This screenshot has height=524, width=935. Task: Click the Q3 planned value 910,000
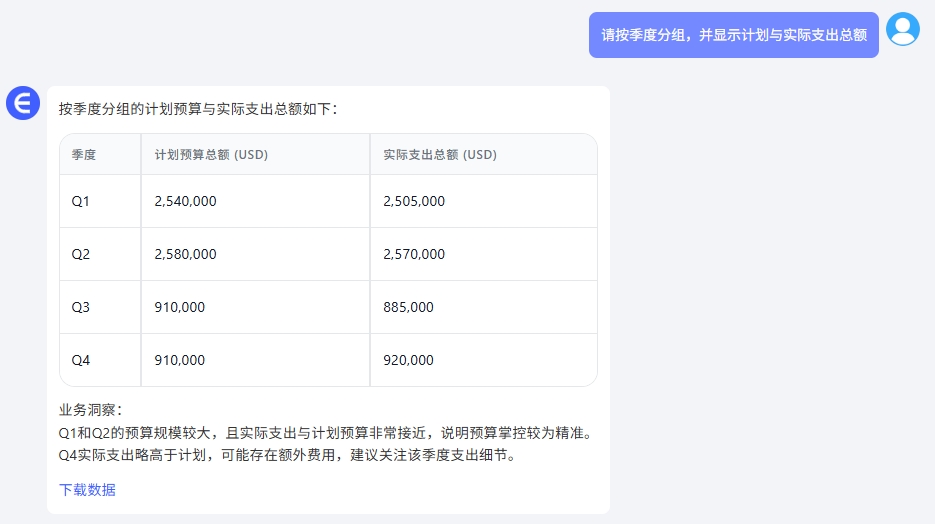(179, 308)
